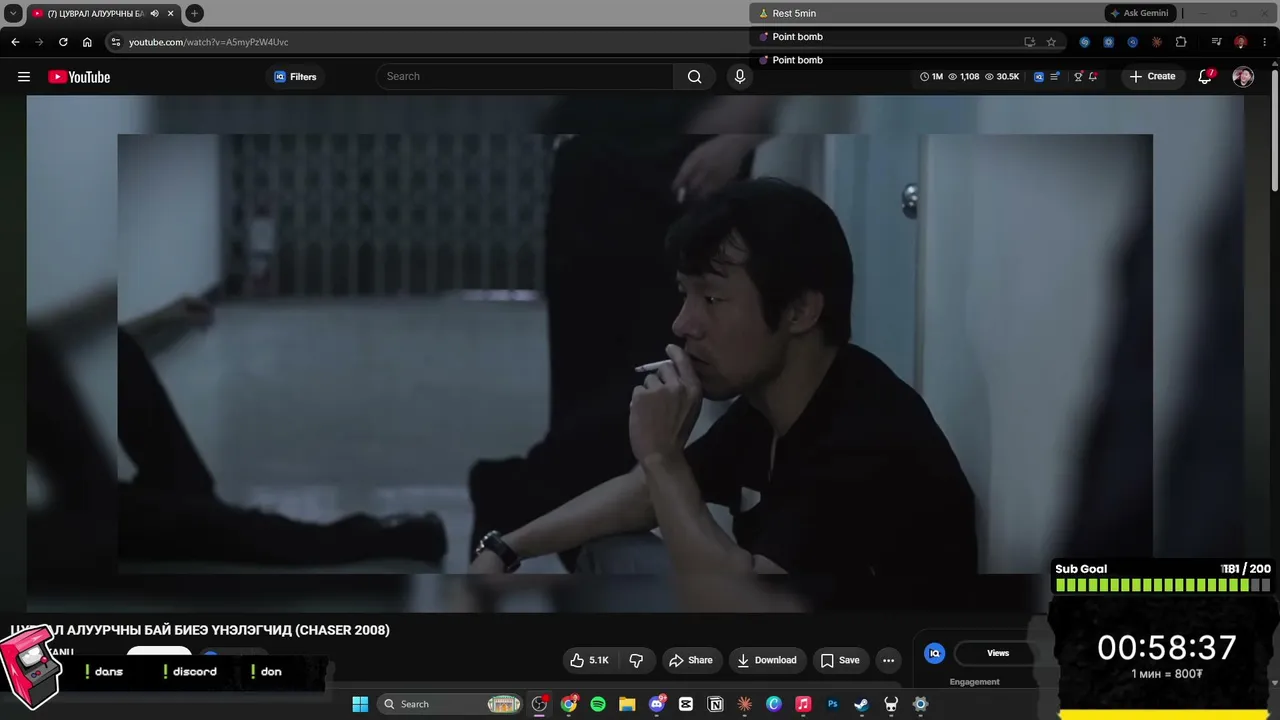Screen dimensions: 1280x720
Task: Share this video
Action: (x=691, y=660)
